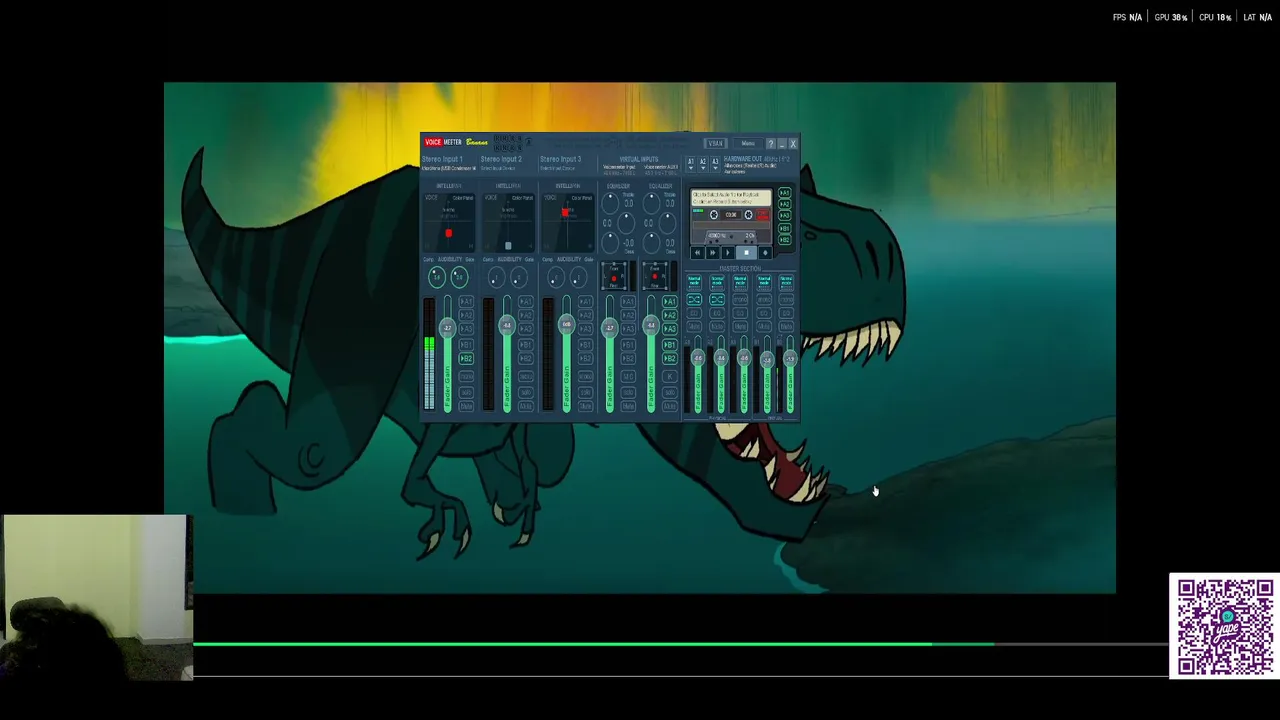1280x720 pixels.
Task: Open Voicemeeter help with the question mark
Action: [x=771, y=144]
